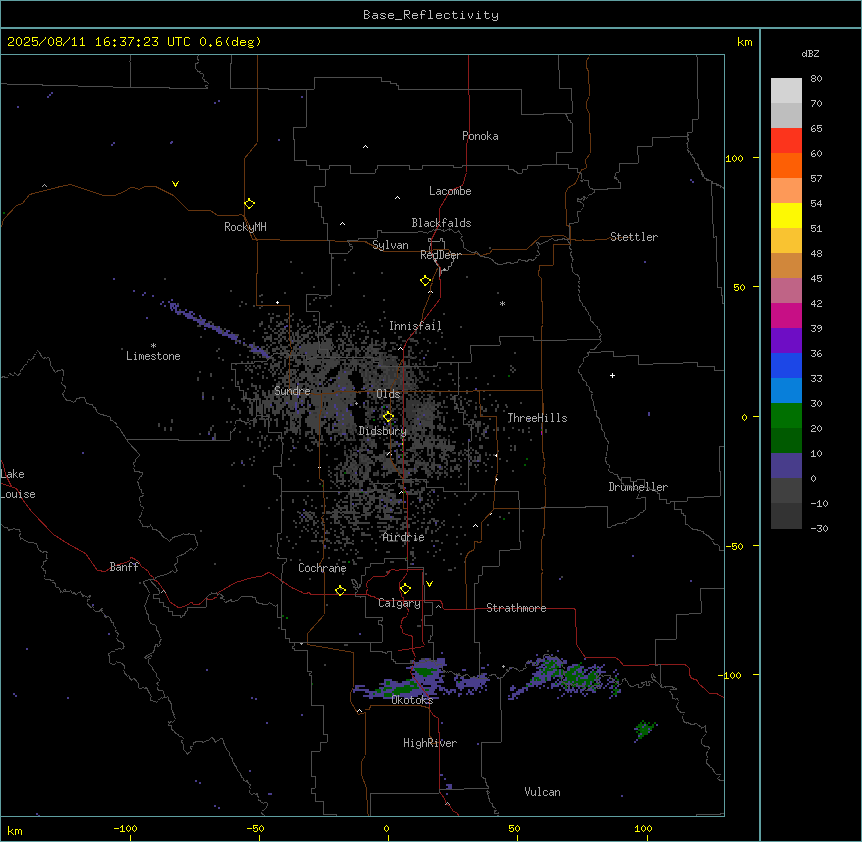Screen dimensions: 862x842
Task: Select the yellow diamond marker south of RedDeer
Action: click(x=426, y=281)
